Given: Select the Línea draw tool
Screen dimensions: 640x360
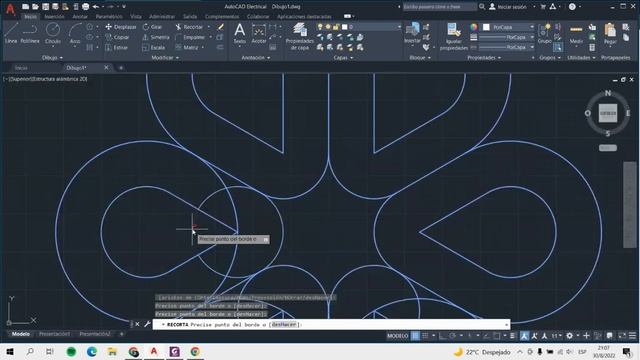Looking at the screenshot, I should [x=11, y=33].
